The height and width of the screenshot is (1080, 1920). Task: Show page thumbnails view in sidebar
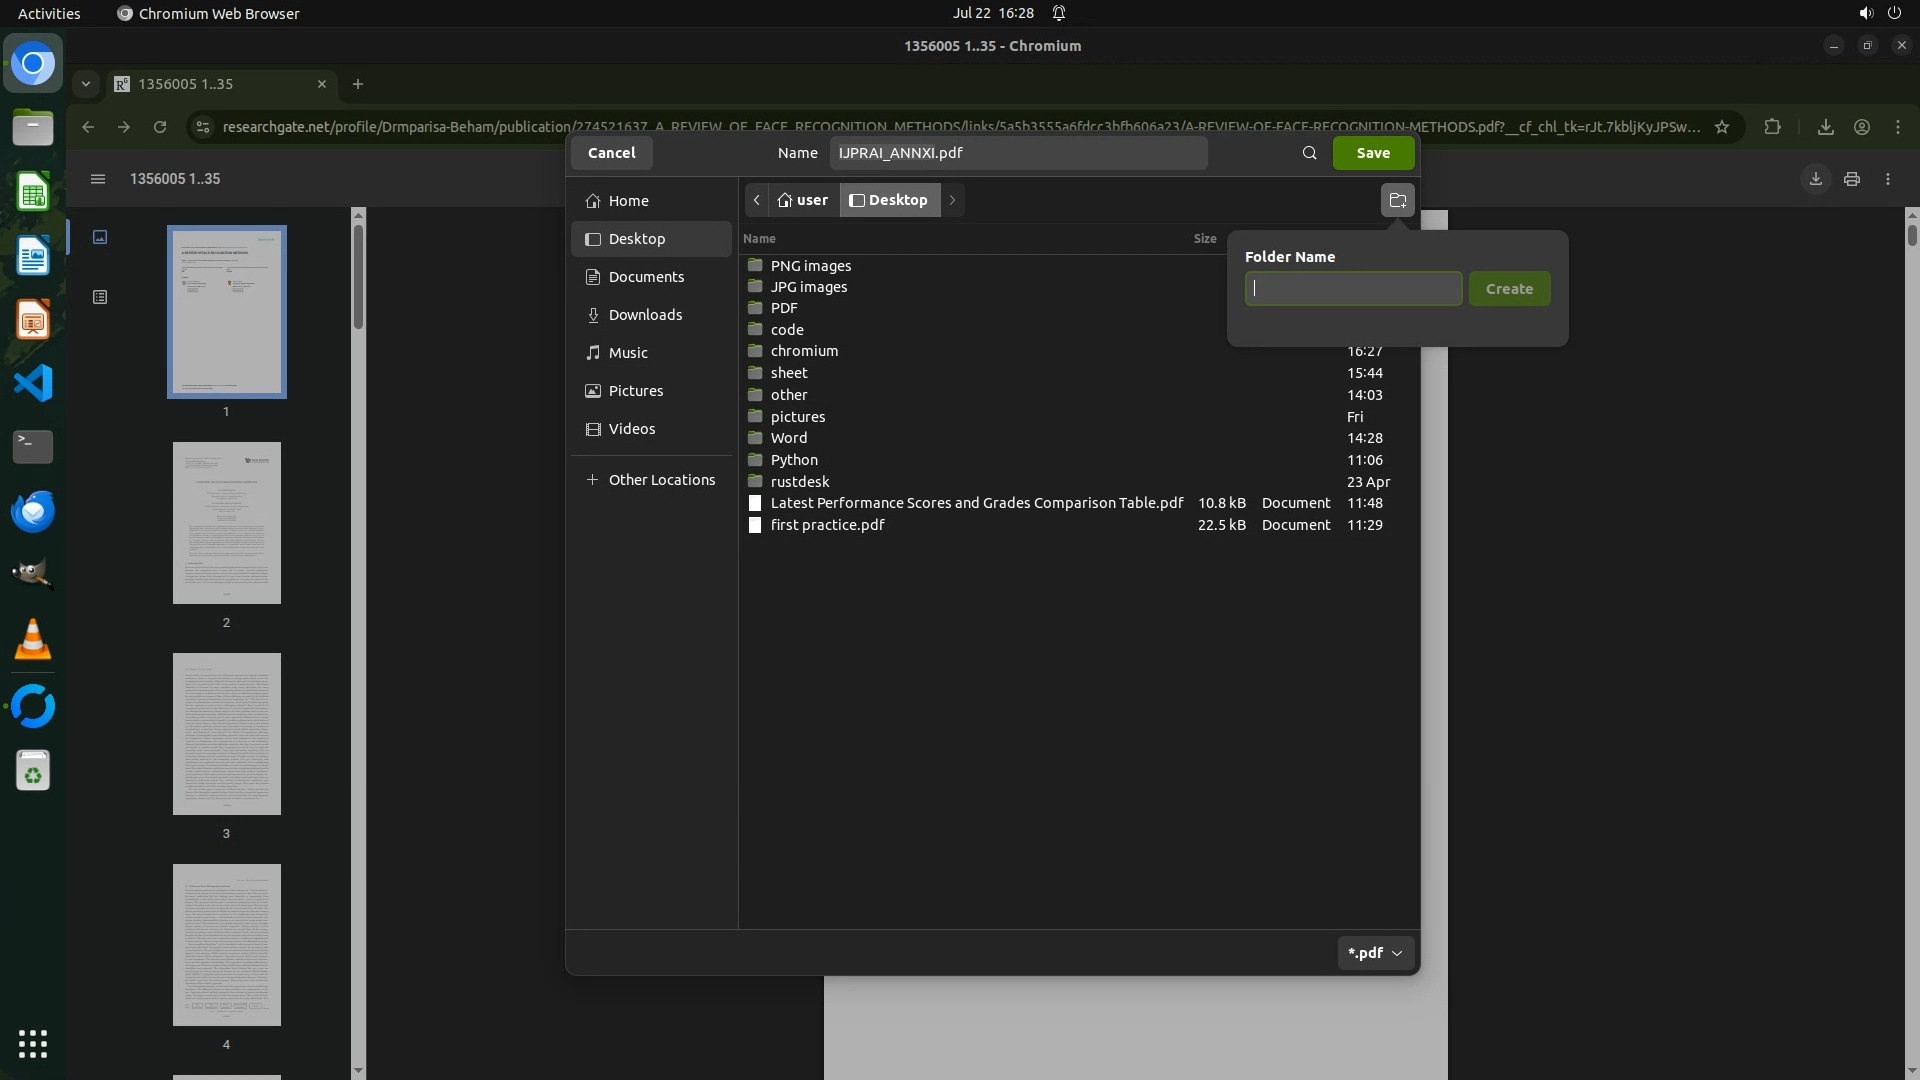click(100, 237)
